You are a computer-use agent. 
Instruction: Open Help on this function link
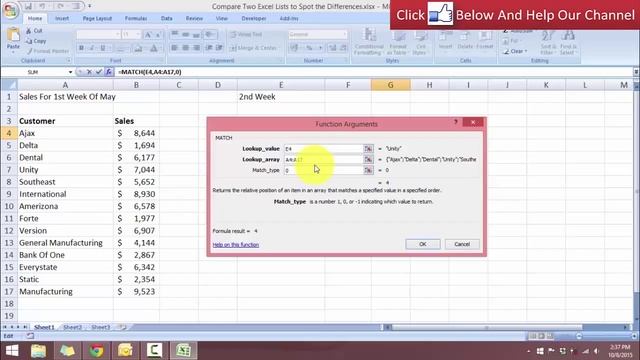236,244
